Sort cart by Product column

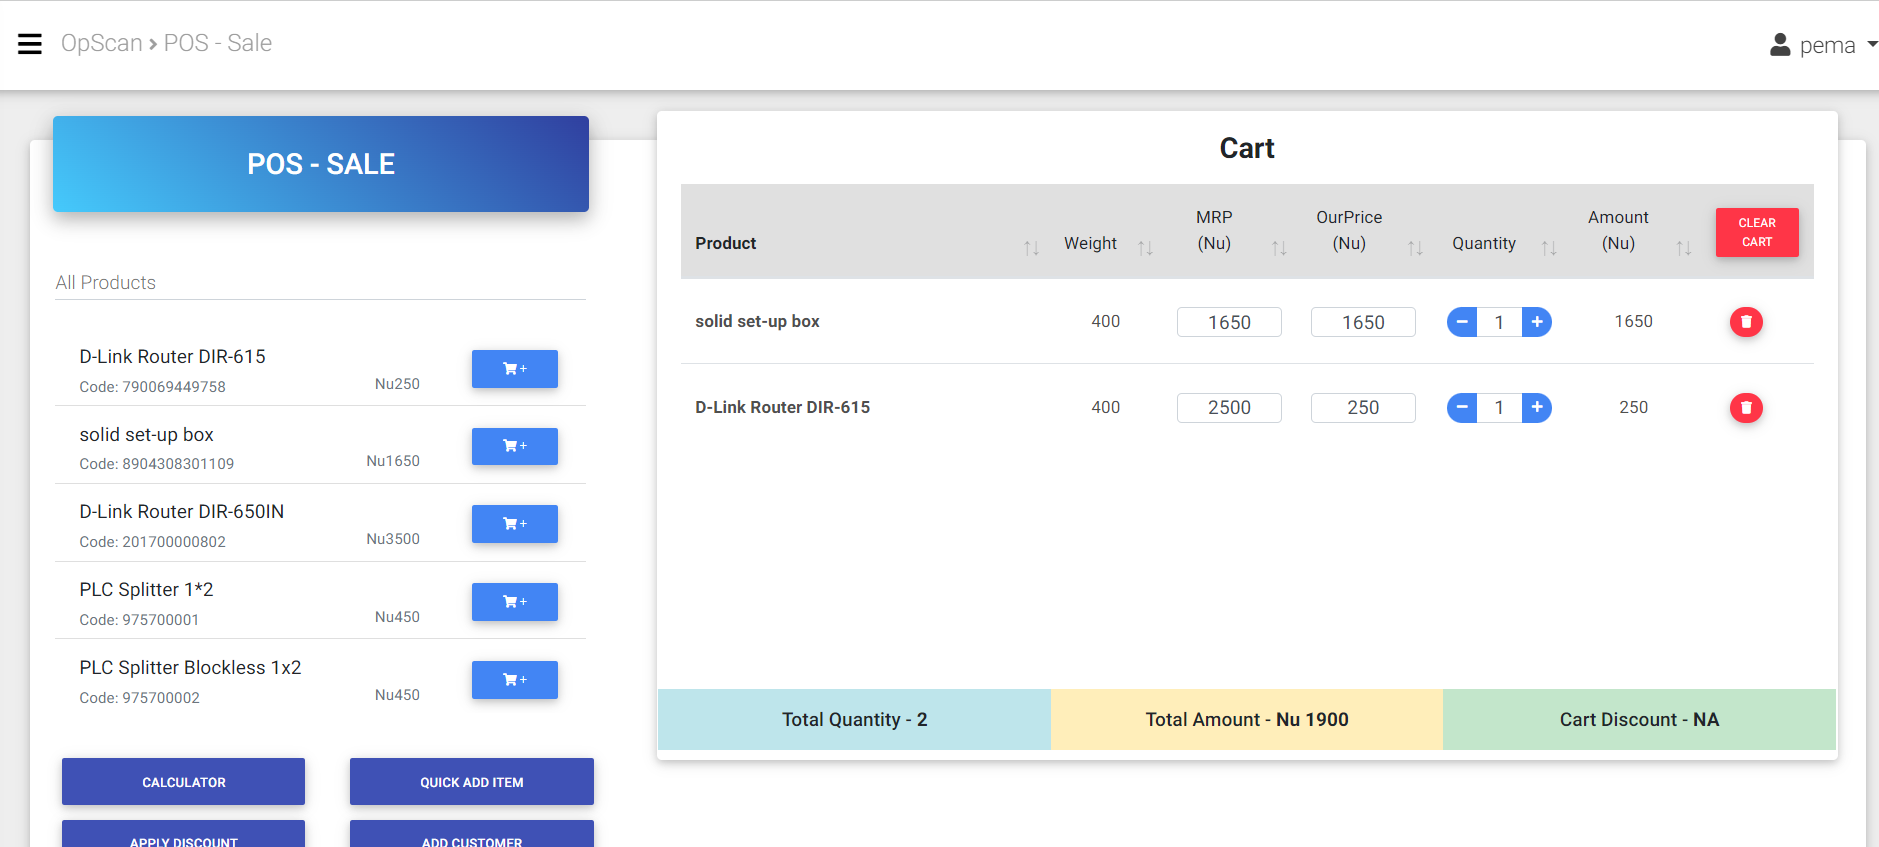click(x=1031, y=247)
